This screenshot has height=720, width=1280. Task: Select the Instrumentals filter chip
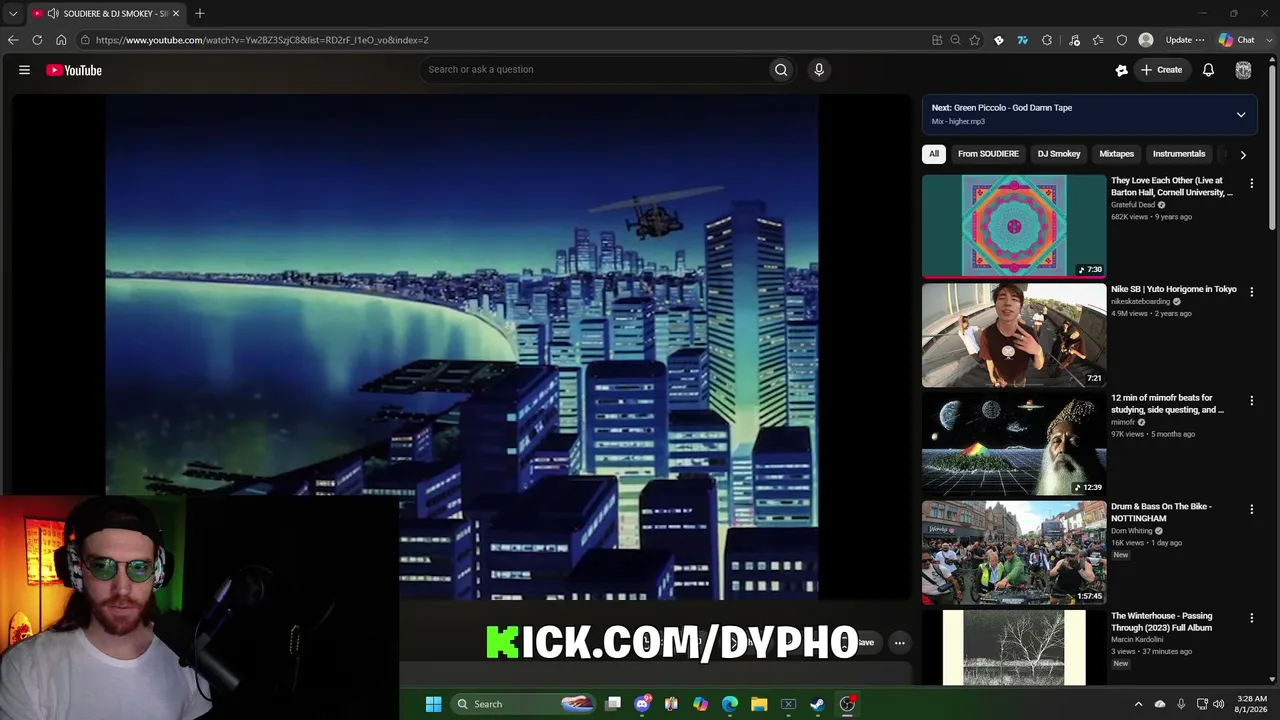1179,154
